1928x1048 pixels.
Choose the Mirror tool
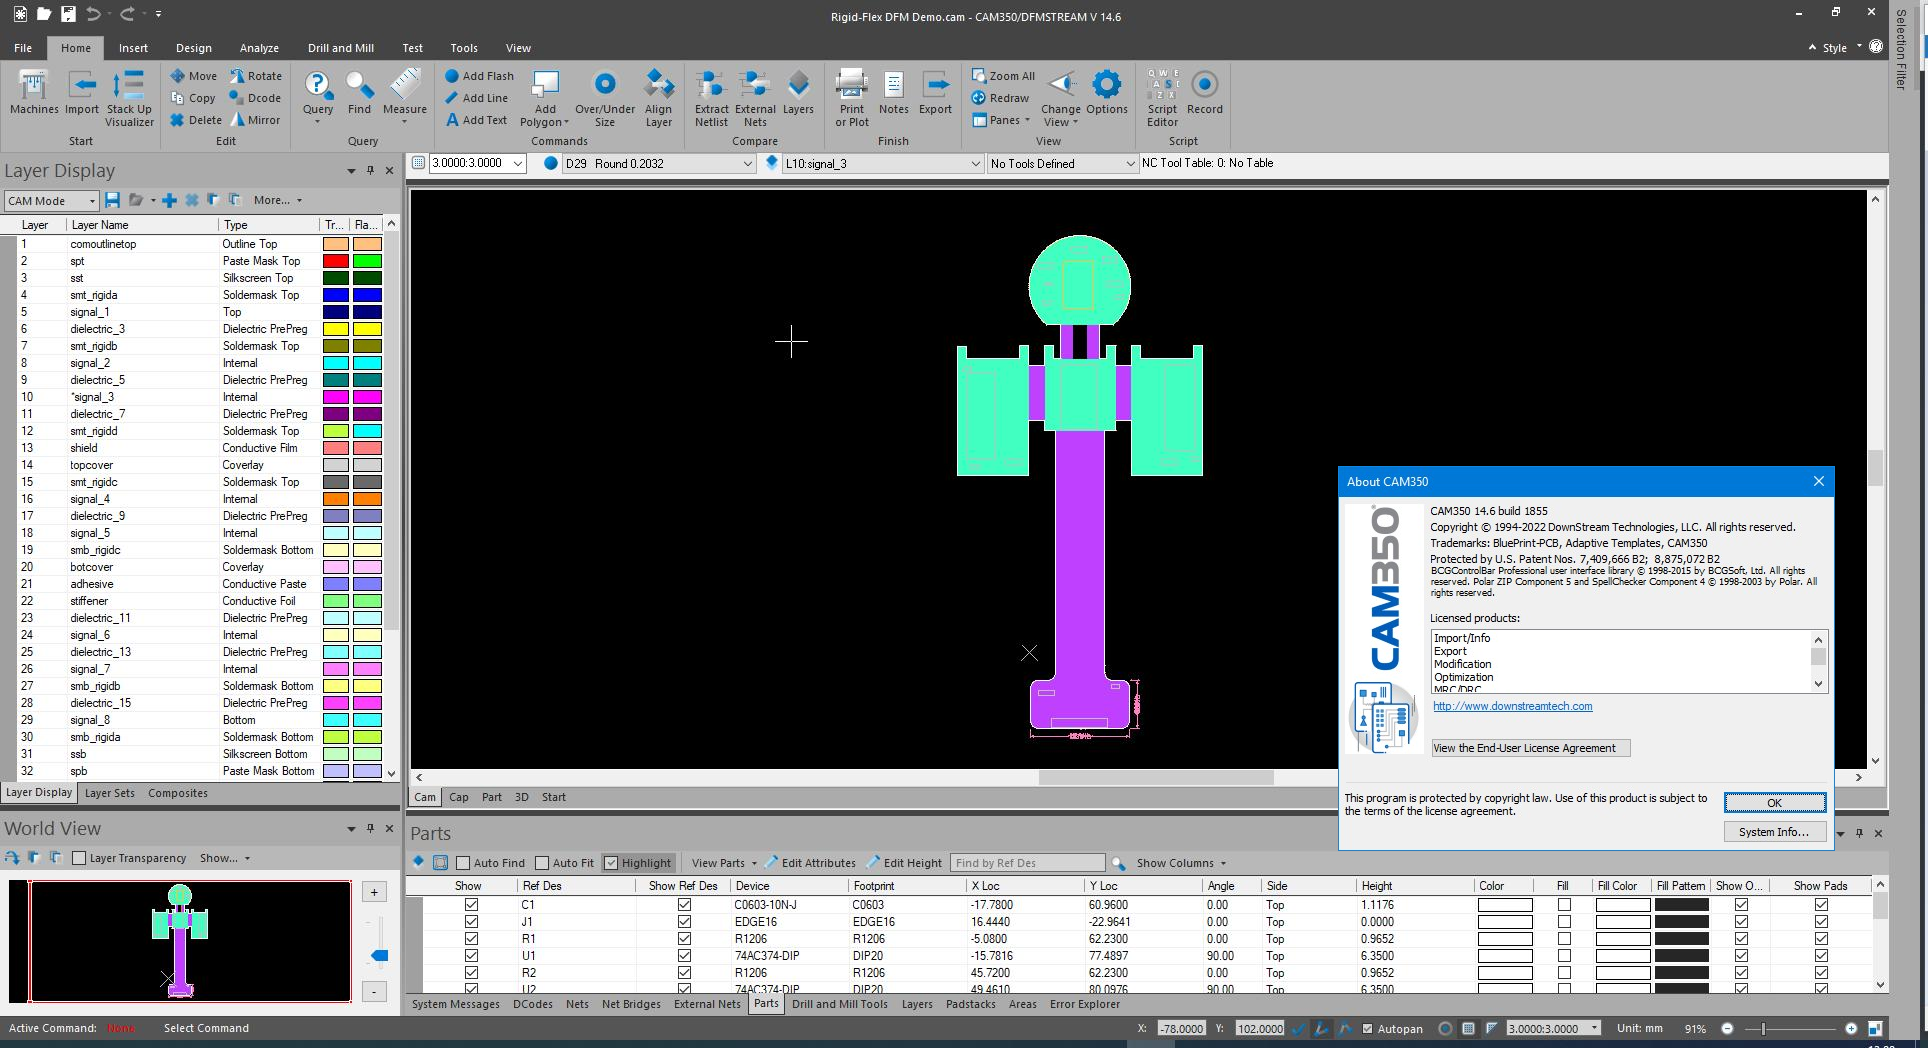coord(255,120)
